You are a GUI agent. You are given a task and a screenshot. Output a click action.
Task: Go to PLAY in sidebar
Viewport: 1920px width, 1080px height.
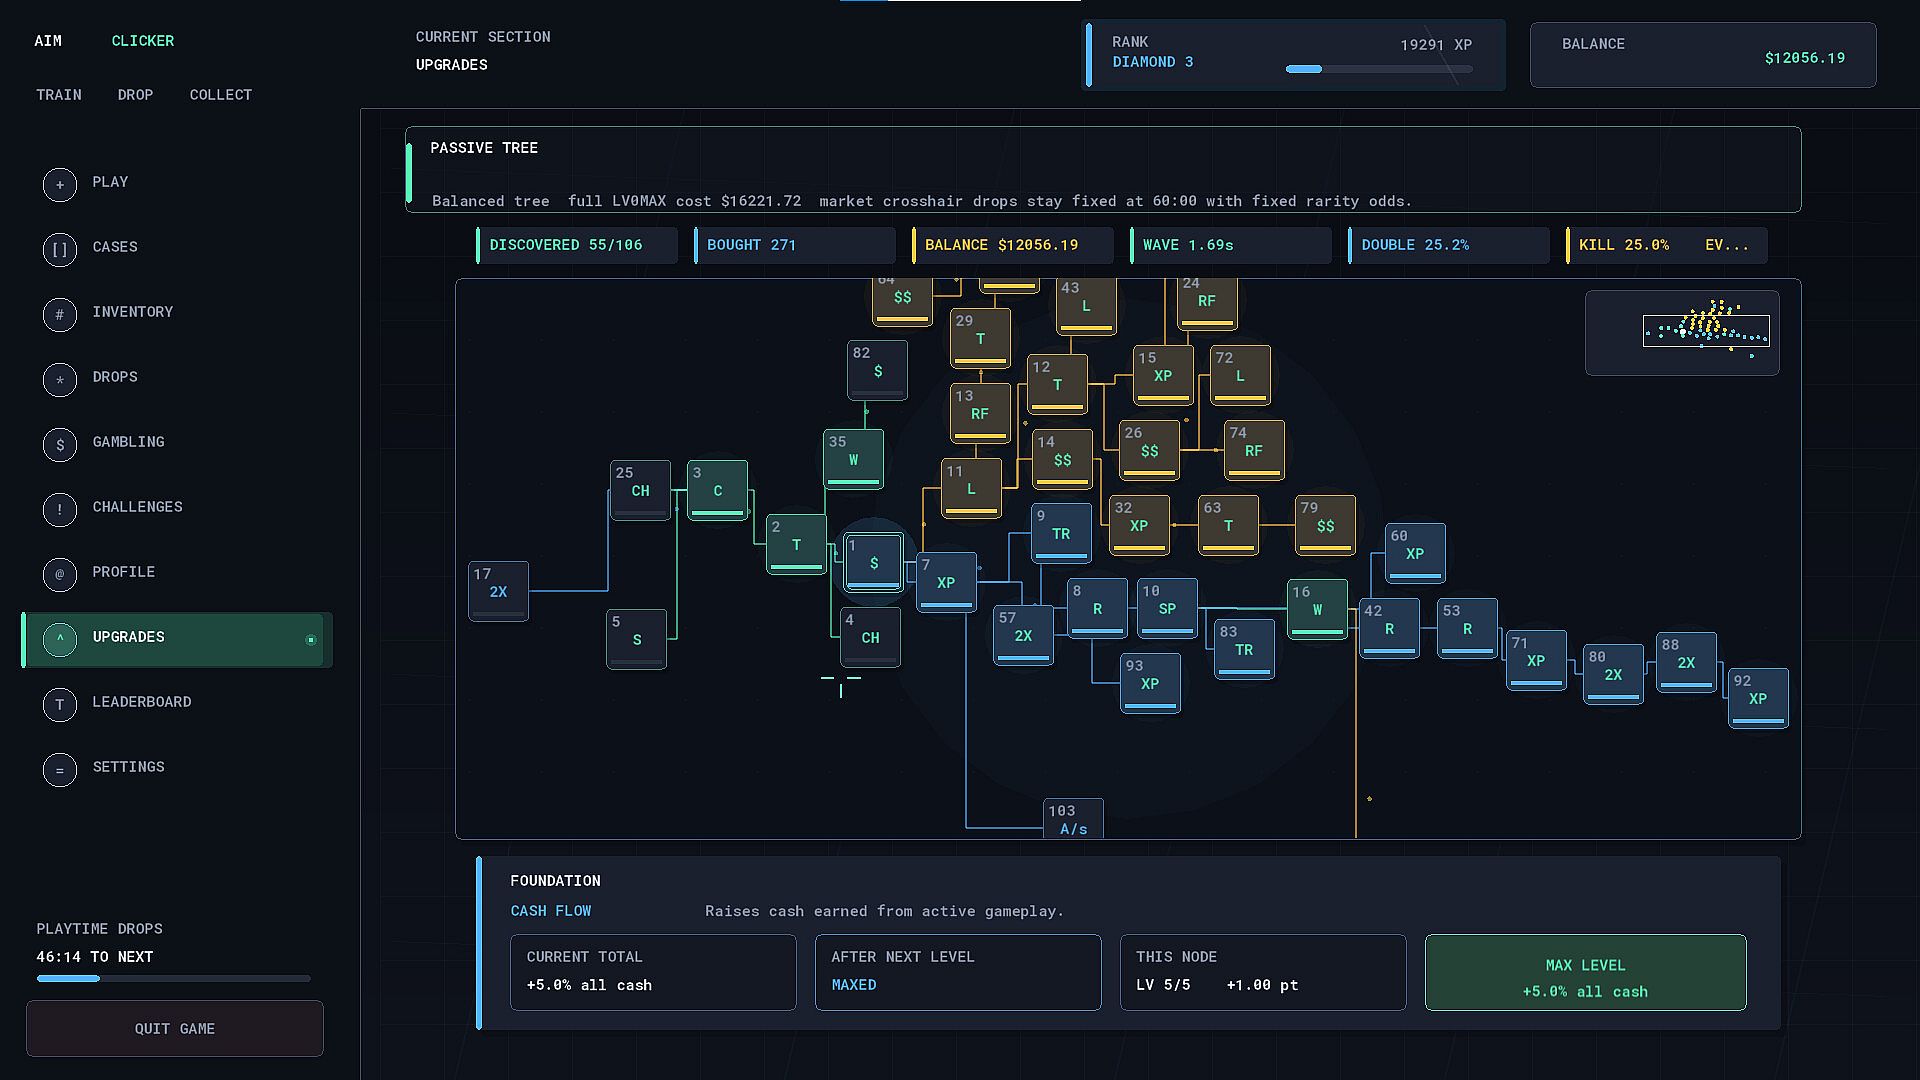click(x=176, y=184)
